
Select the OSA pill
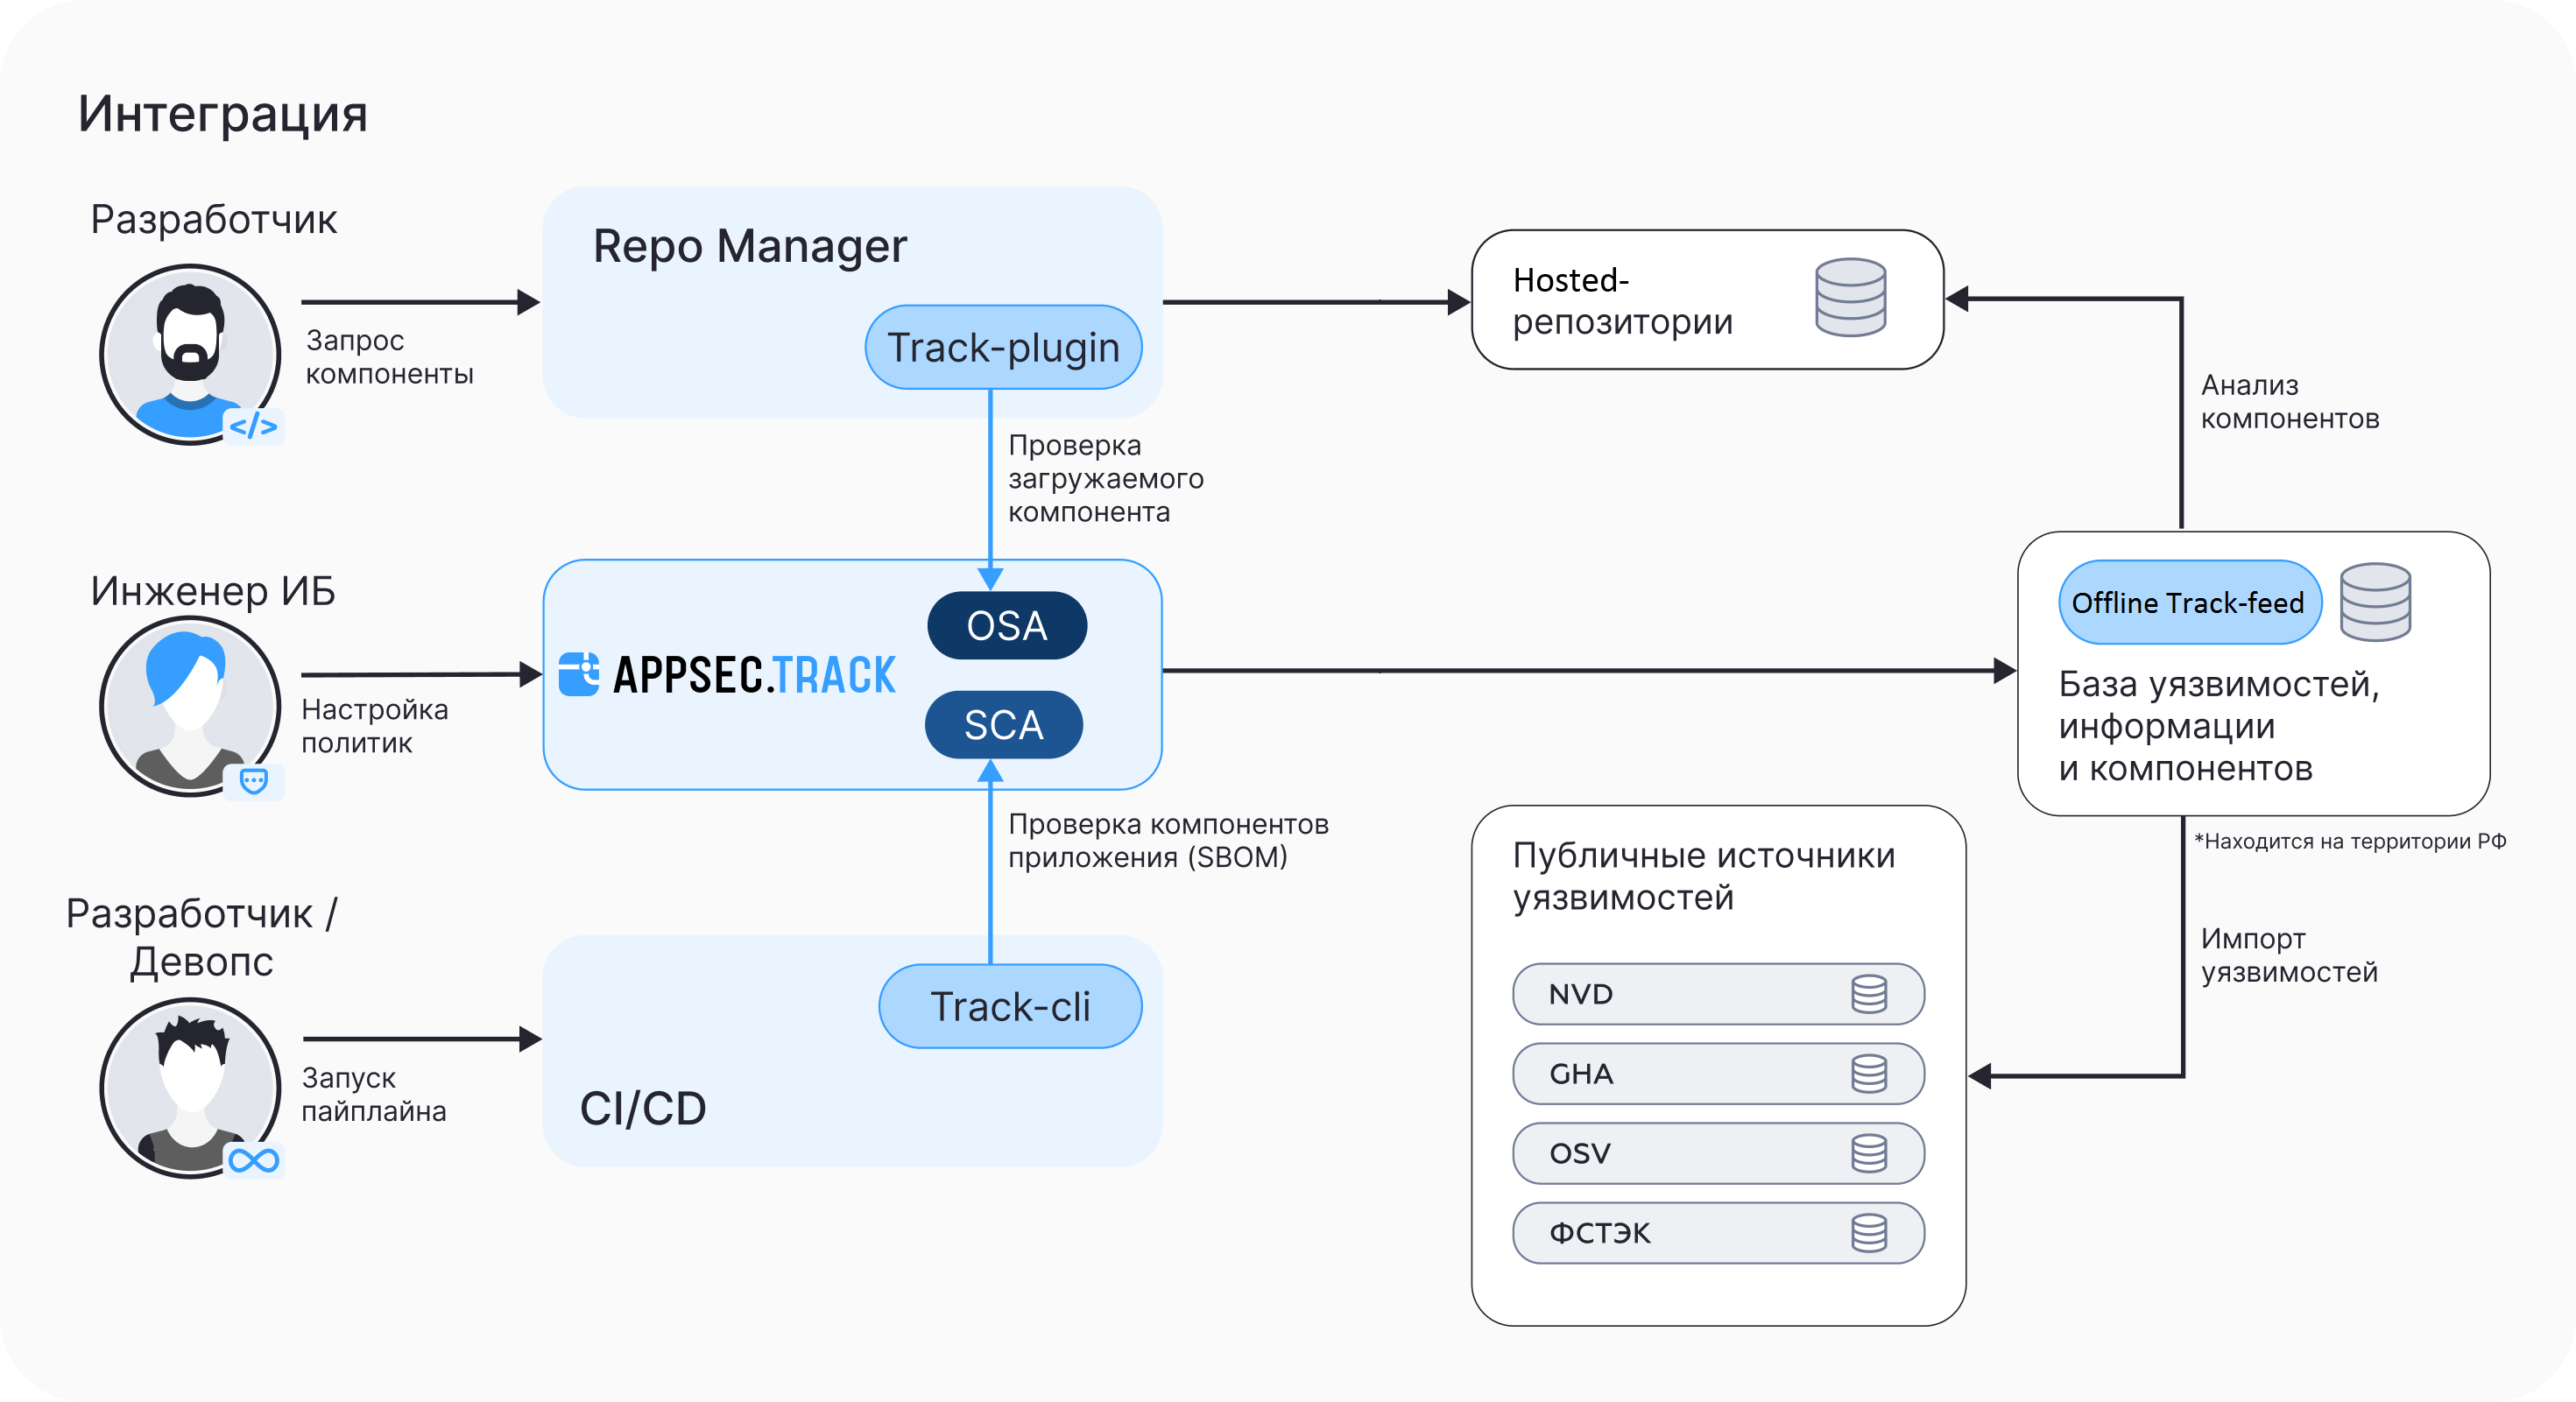click(x=1007, y=625)
